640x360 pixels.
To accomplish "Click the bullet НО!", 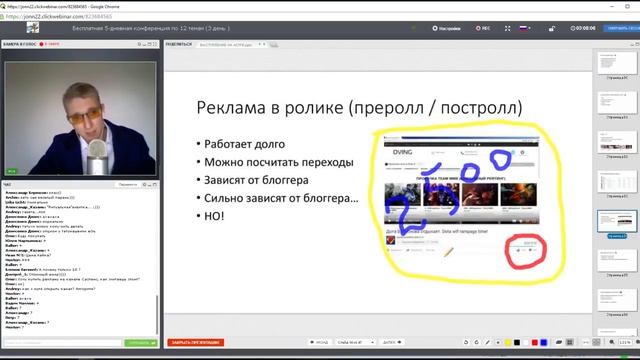I will point(214,216).
